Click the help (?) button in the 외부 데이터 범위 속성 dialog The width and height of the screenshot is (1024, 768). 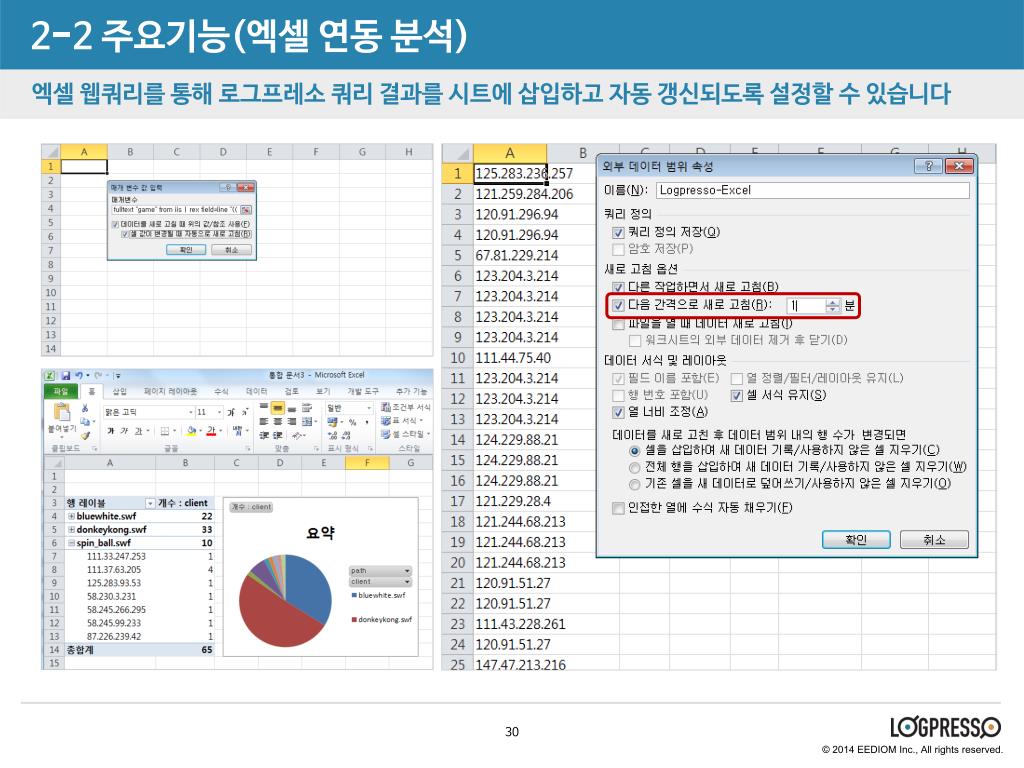(x=928, y=166)
